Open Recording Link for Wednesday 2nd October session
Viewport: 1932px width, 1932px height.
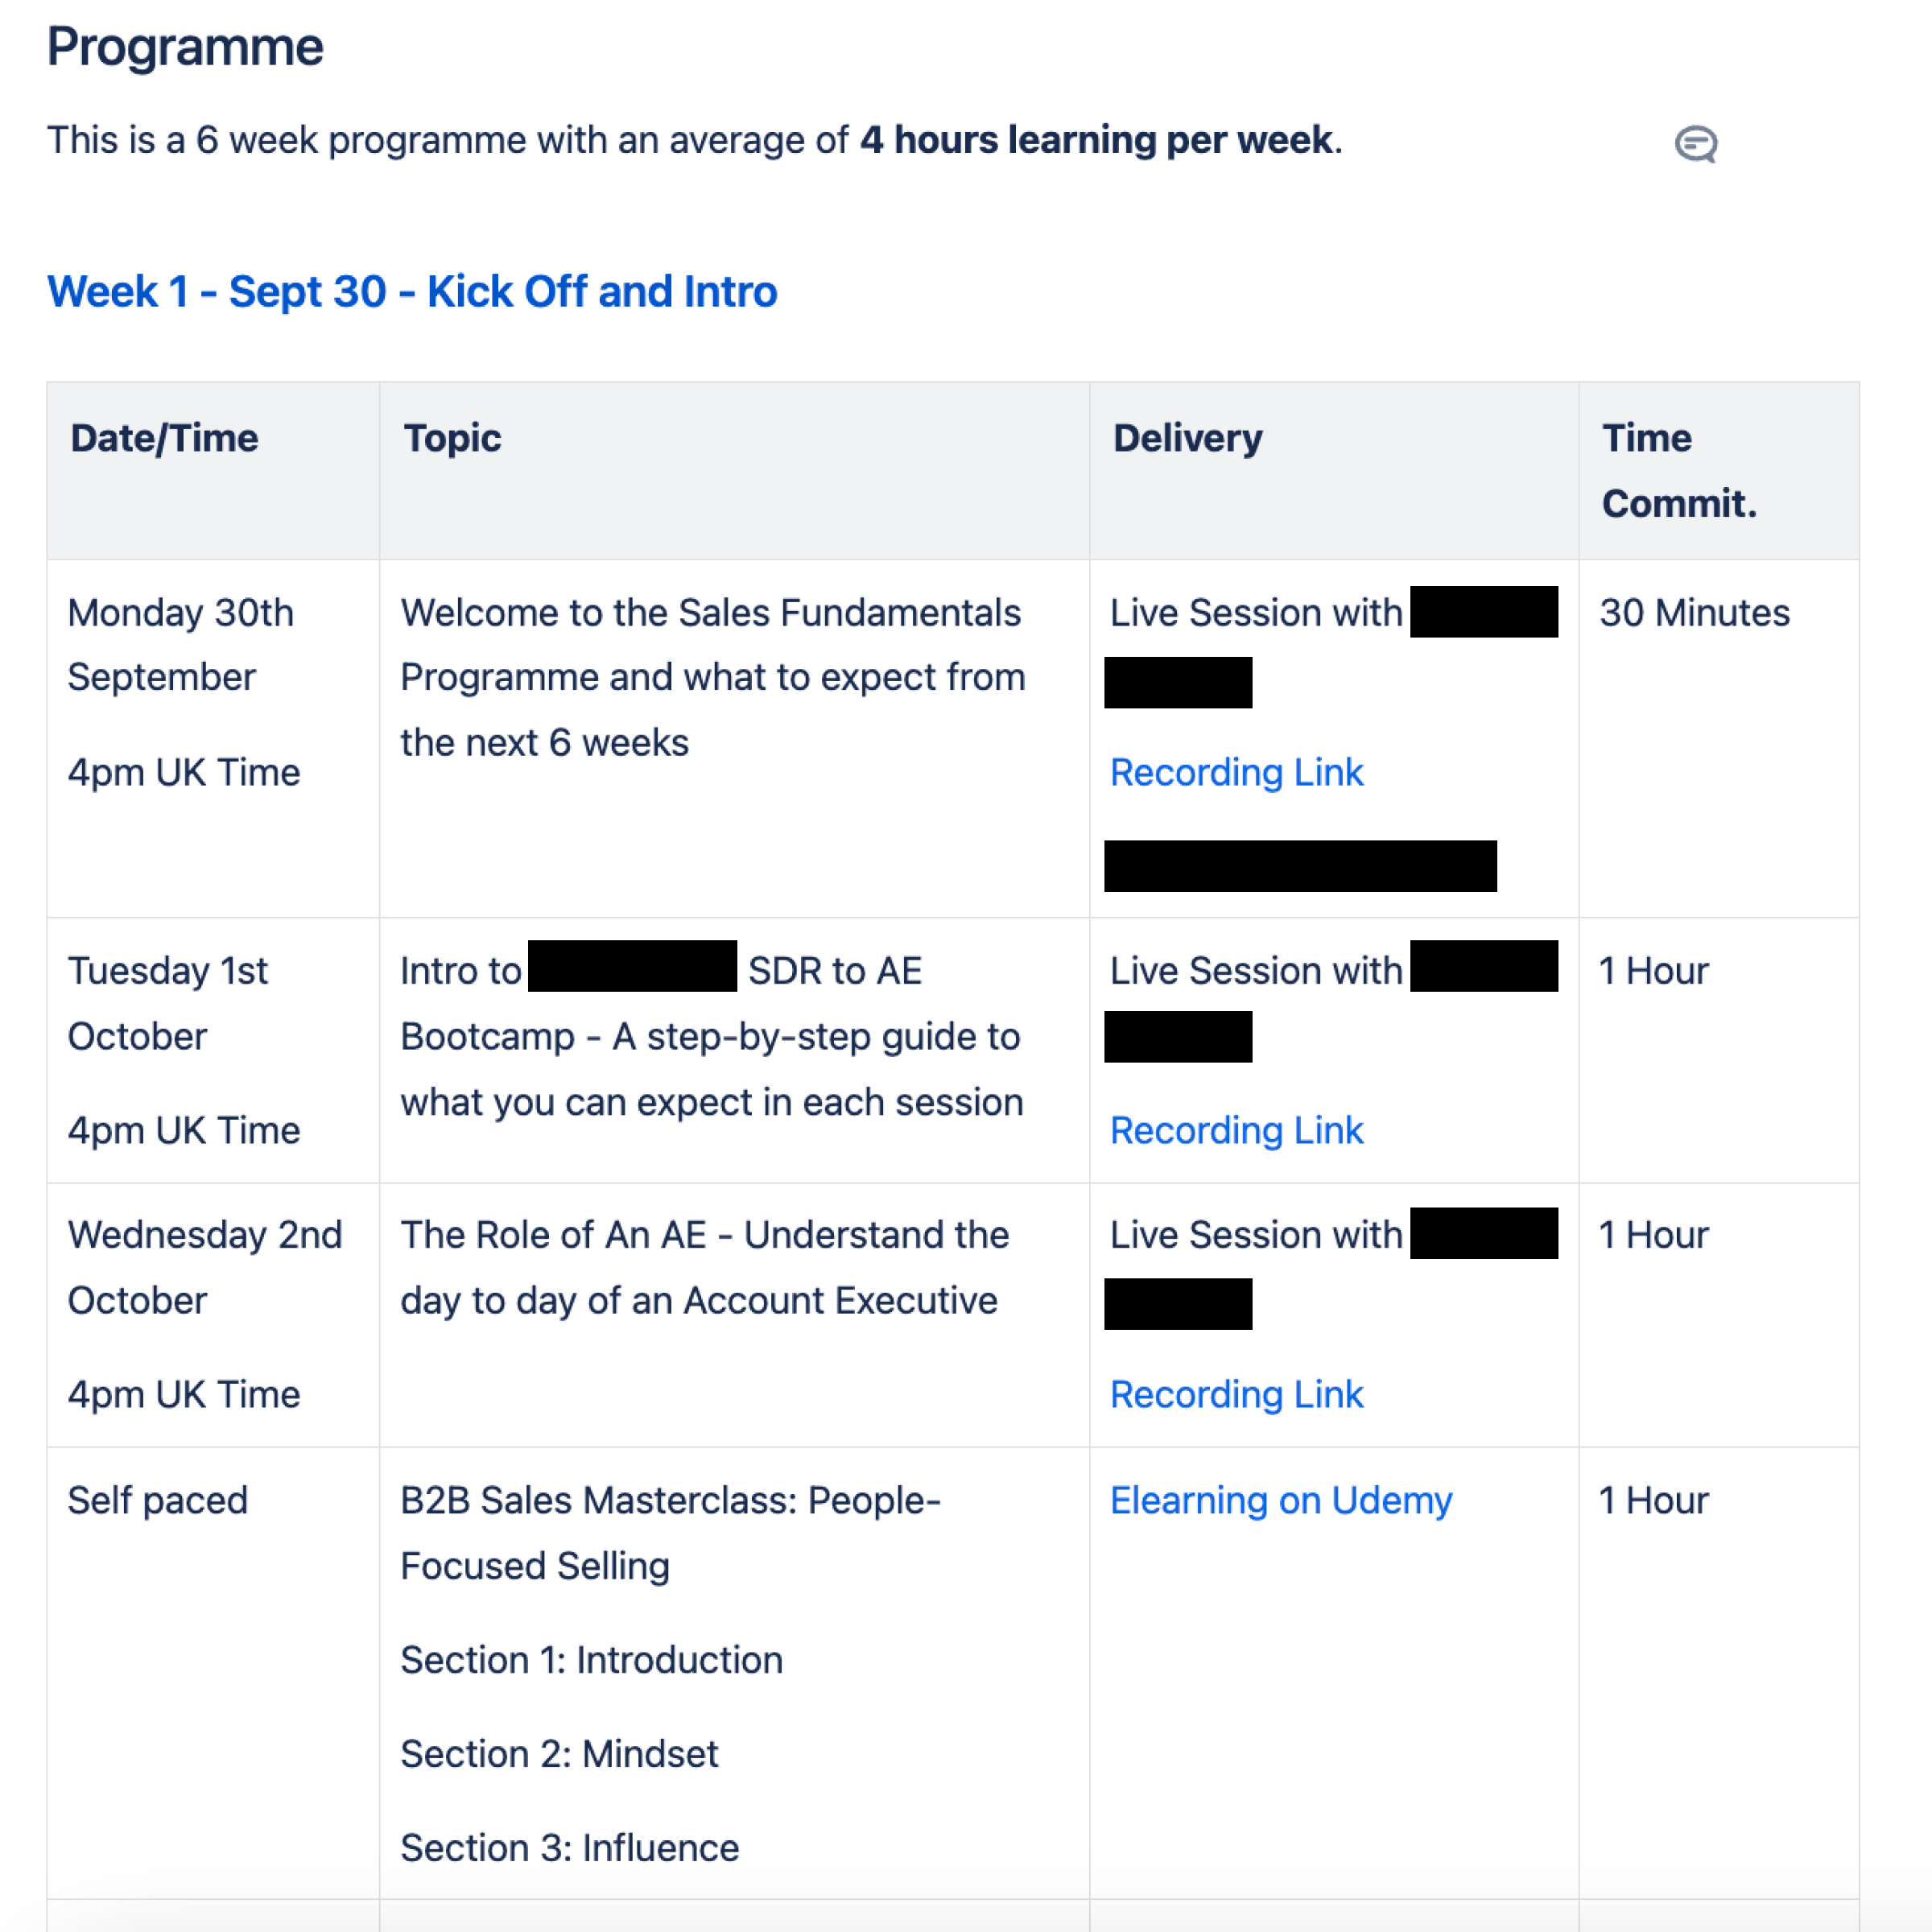pyautogui.click(x=1236, y=1394)
